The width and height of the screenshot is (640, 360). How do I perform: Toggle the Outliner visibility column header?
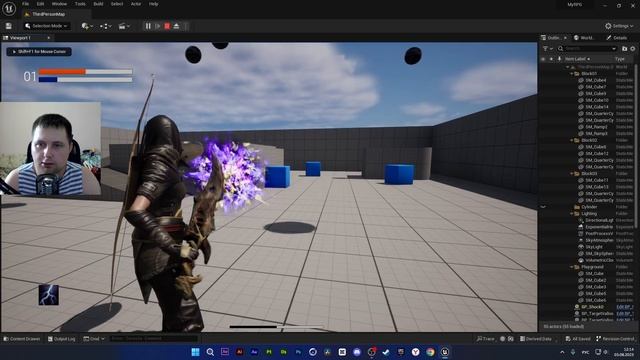pyautogui.click(x=543, y=59)
